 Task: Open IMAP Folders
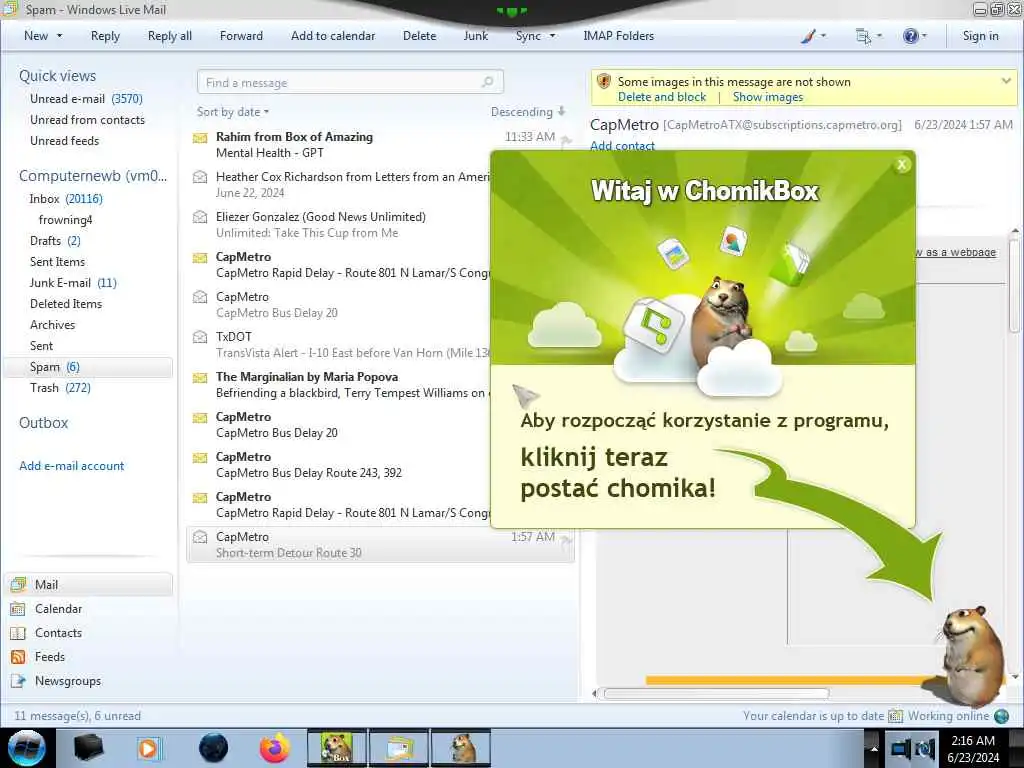pyautogui.click(x=618, y=36)
